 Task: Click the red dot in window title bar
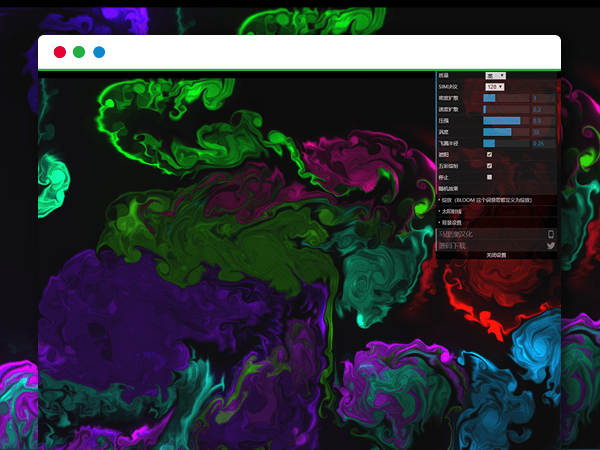coord(60,52)
